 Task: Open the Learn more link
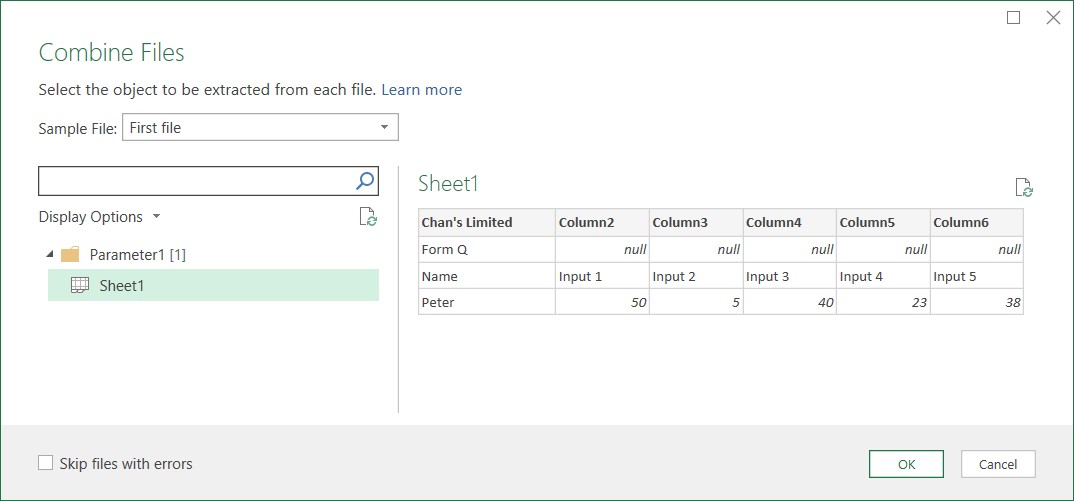click(421, 90)
